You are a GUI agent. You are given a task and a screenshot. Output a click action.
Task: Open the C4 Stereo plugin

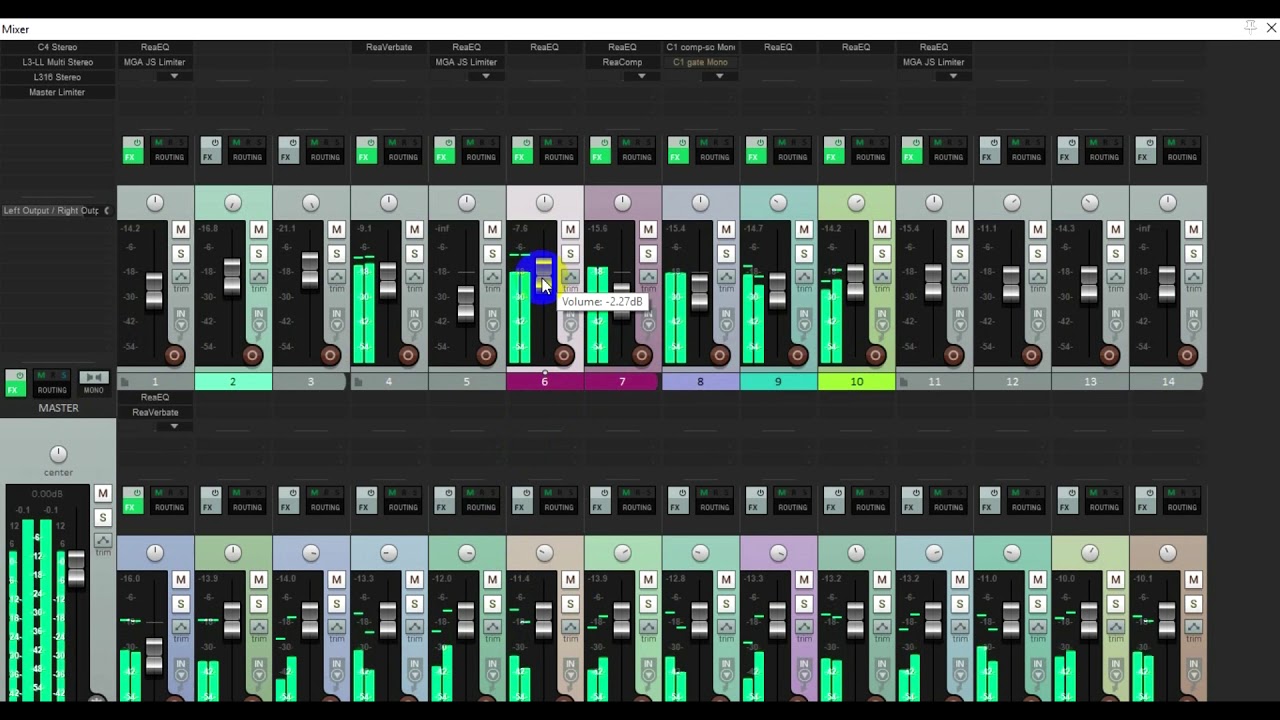tap(57, 47)
